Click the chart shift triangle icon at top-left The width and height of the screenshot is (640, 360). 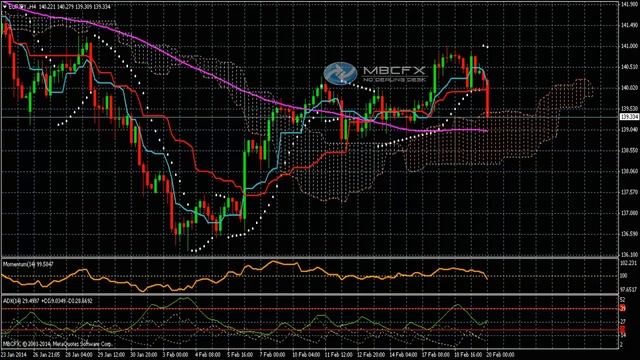click(5, 7)
